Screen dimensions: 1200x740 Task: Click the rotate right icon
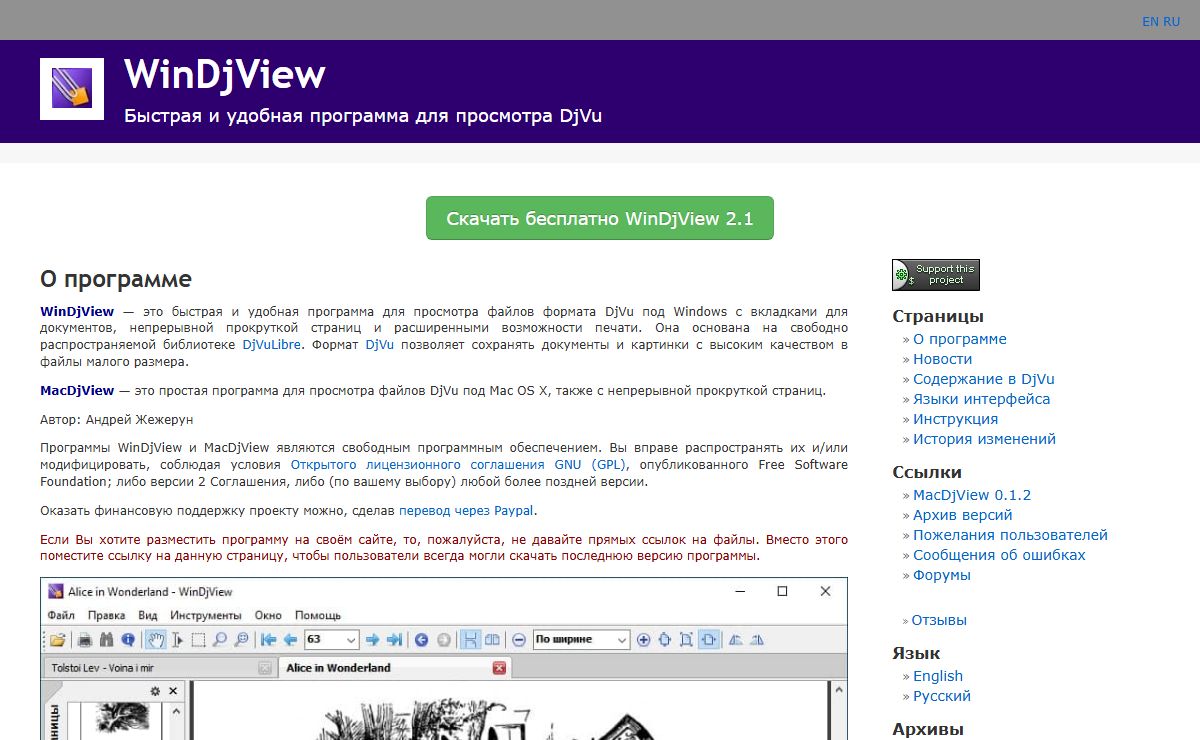[757, 640]
